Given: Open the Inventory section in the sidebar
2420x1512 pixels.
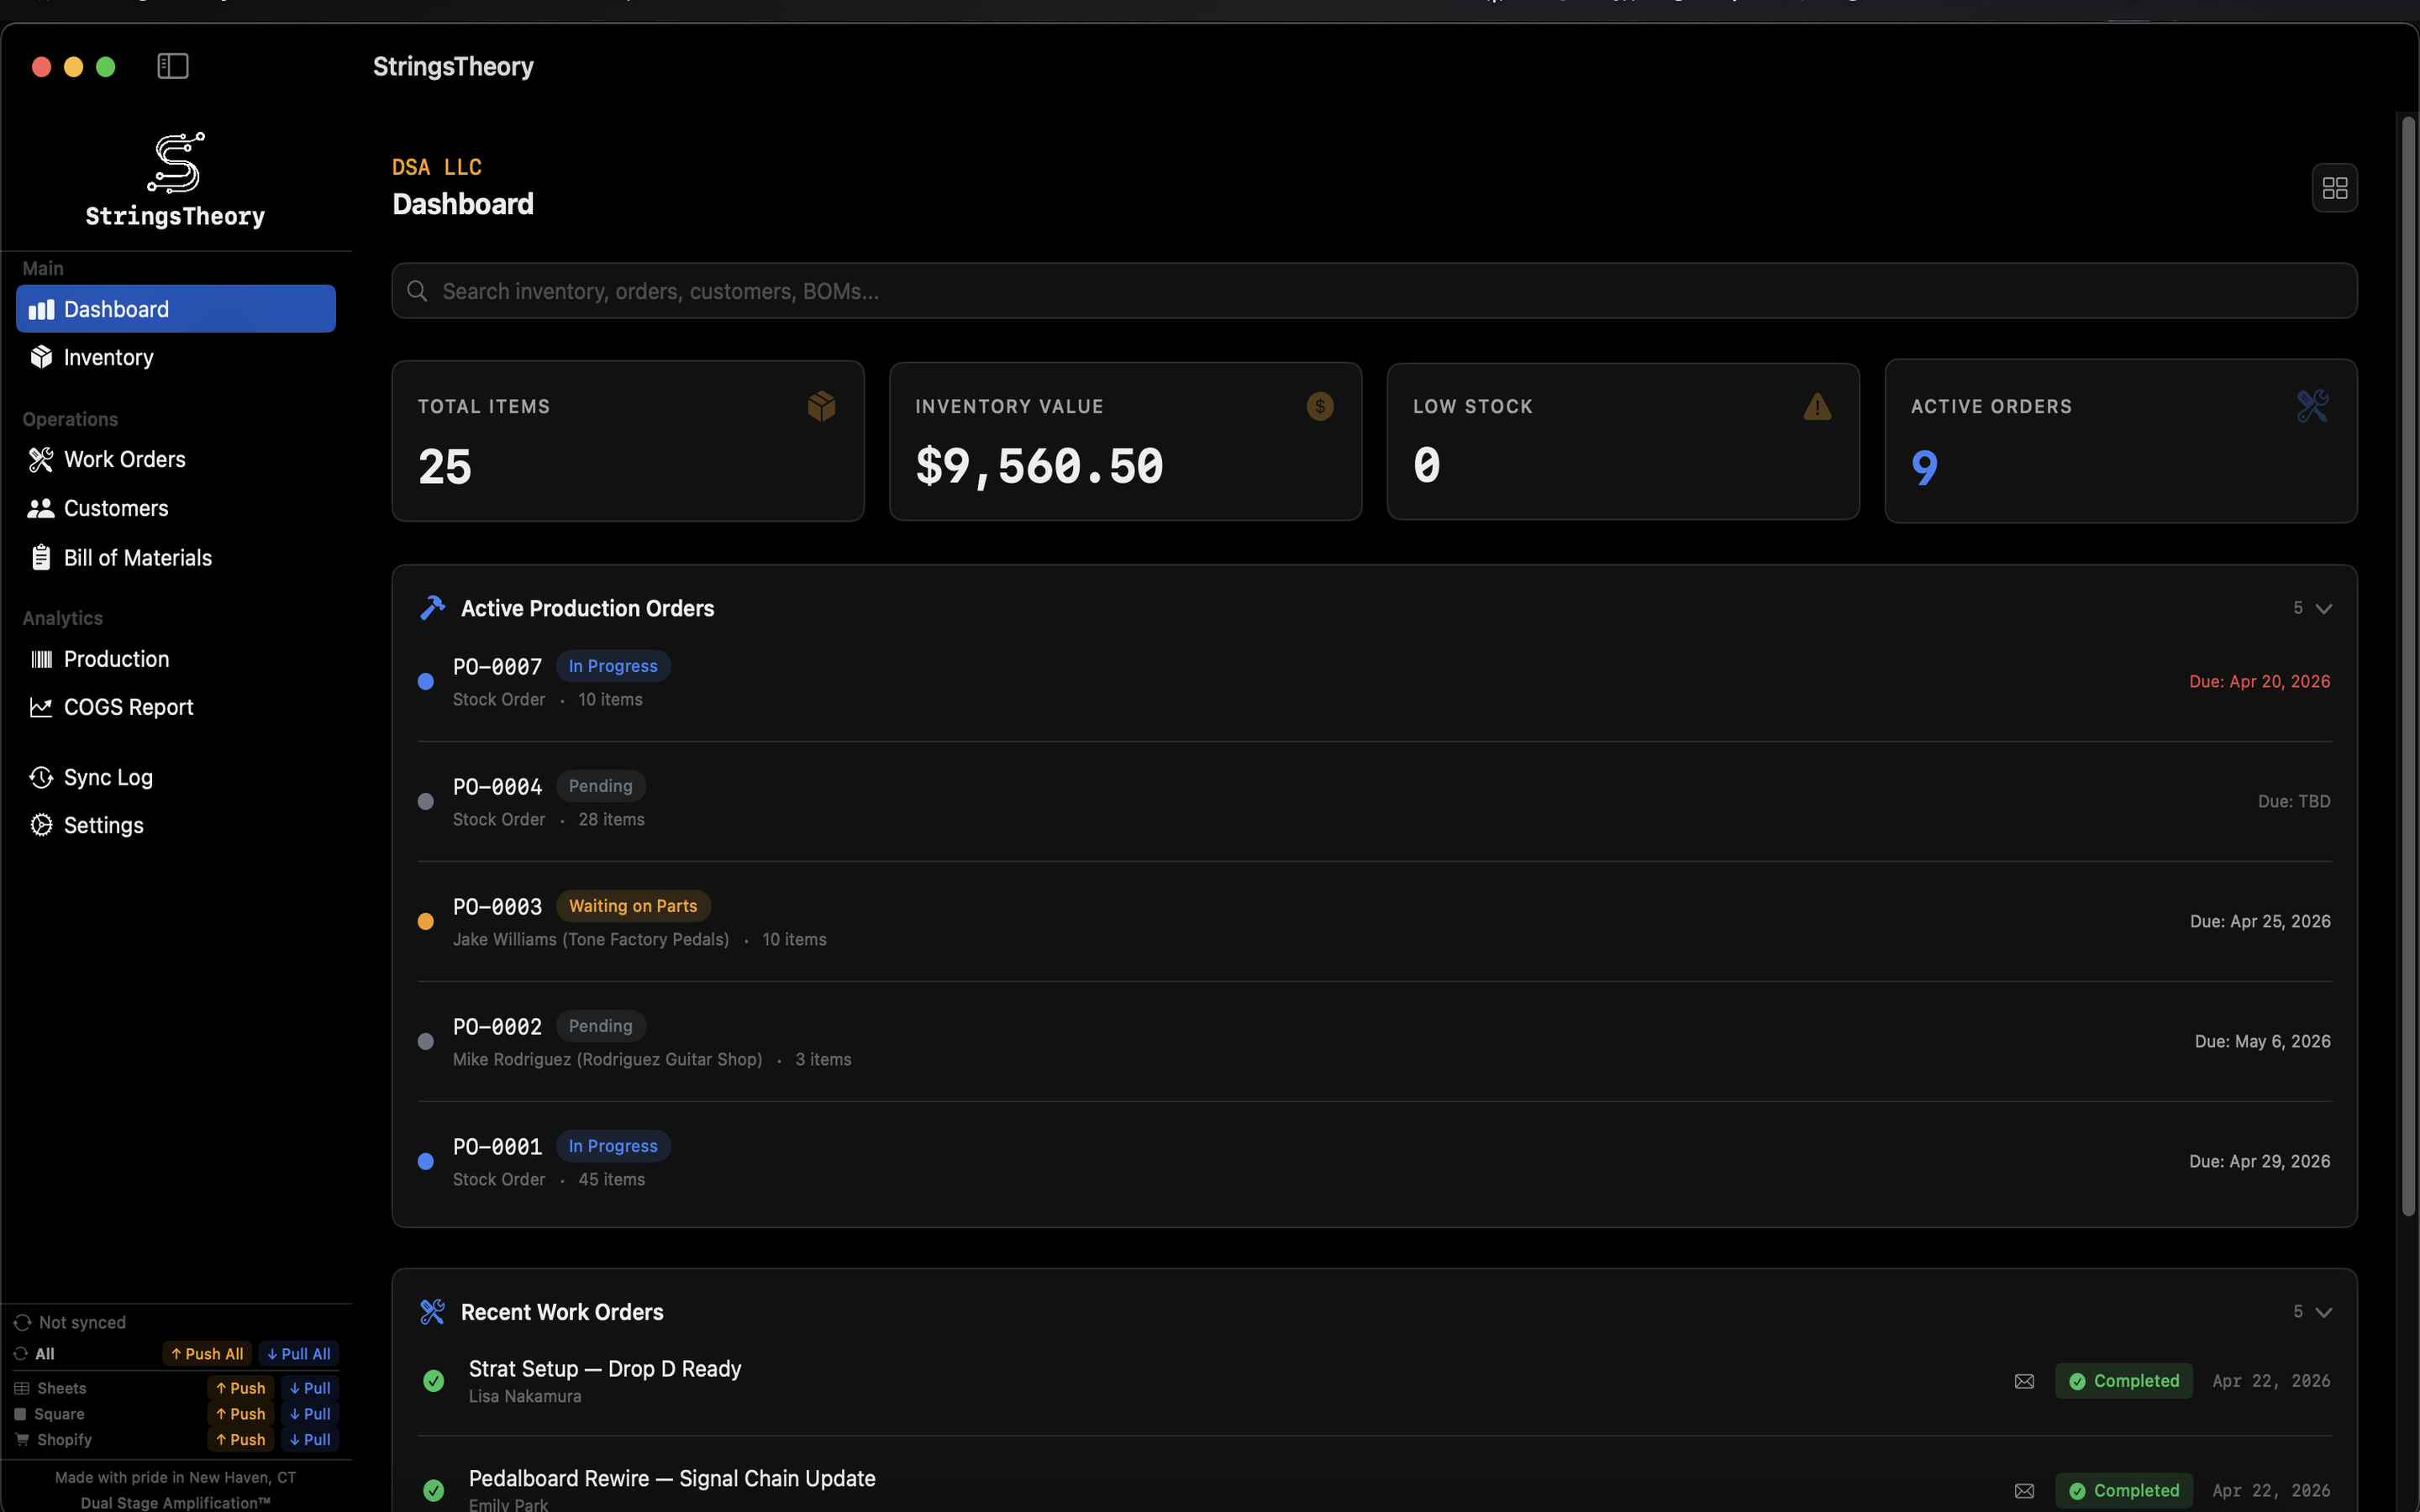Looking at the screenshot, I should point(108,357).
